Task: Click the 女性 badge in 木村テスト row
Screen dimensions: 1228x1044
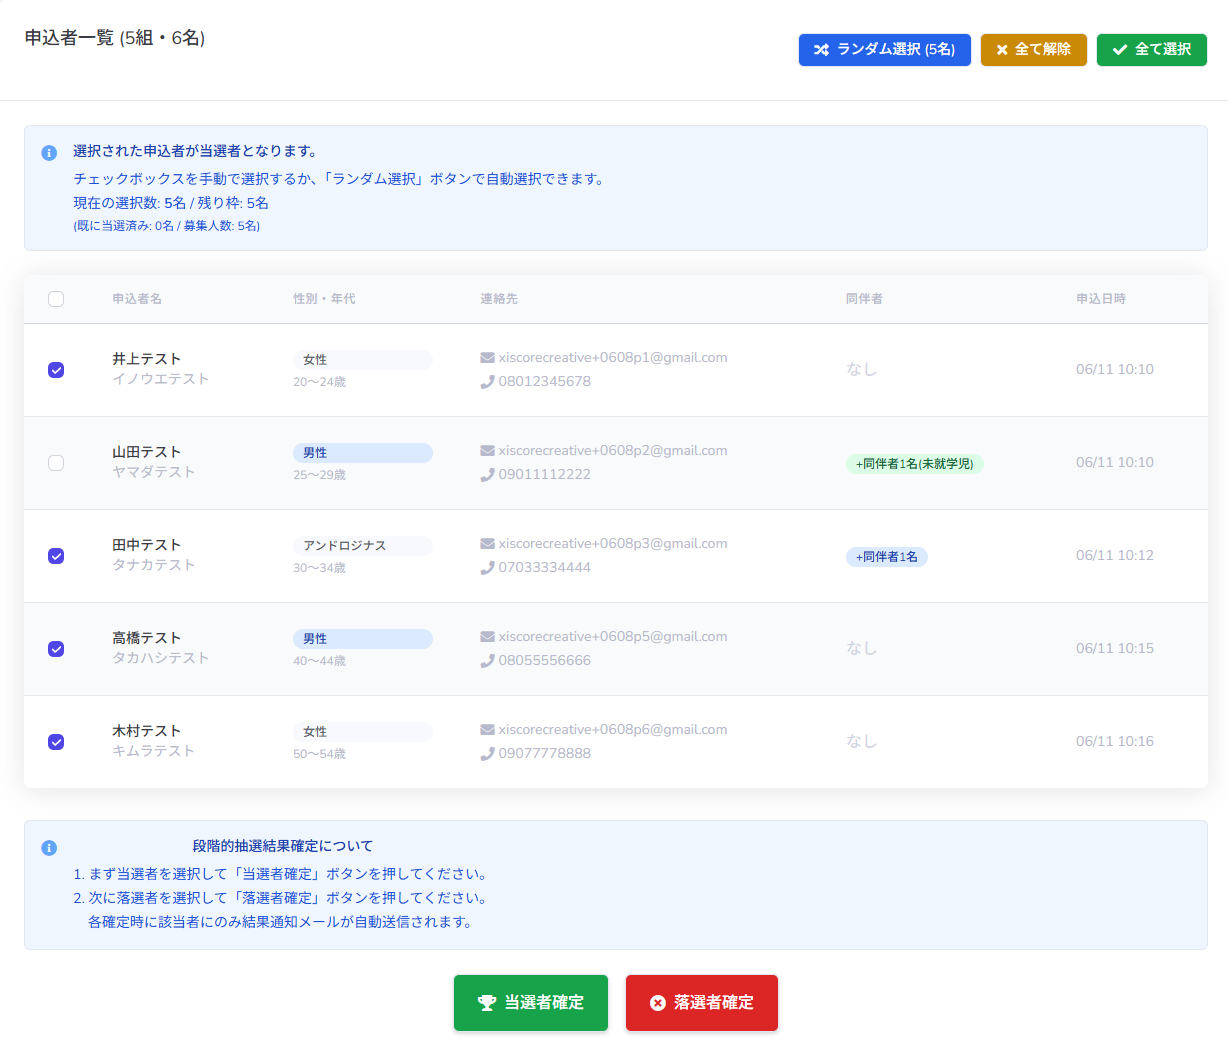Action: click(x=363, y=732)
